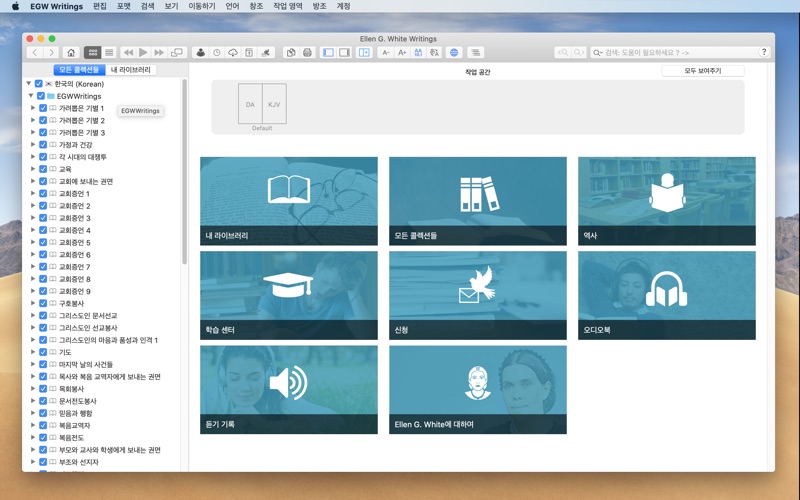The width and height of the screenshot is (800, 500).
Task: Collapse the 한국의 (Korean) tree node
Action: (x=29, y=84)
